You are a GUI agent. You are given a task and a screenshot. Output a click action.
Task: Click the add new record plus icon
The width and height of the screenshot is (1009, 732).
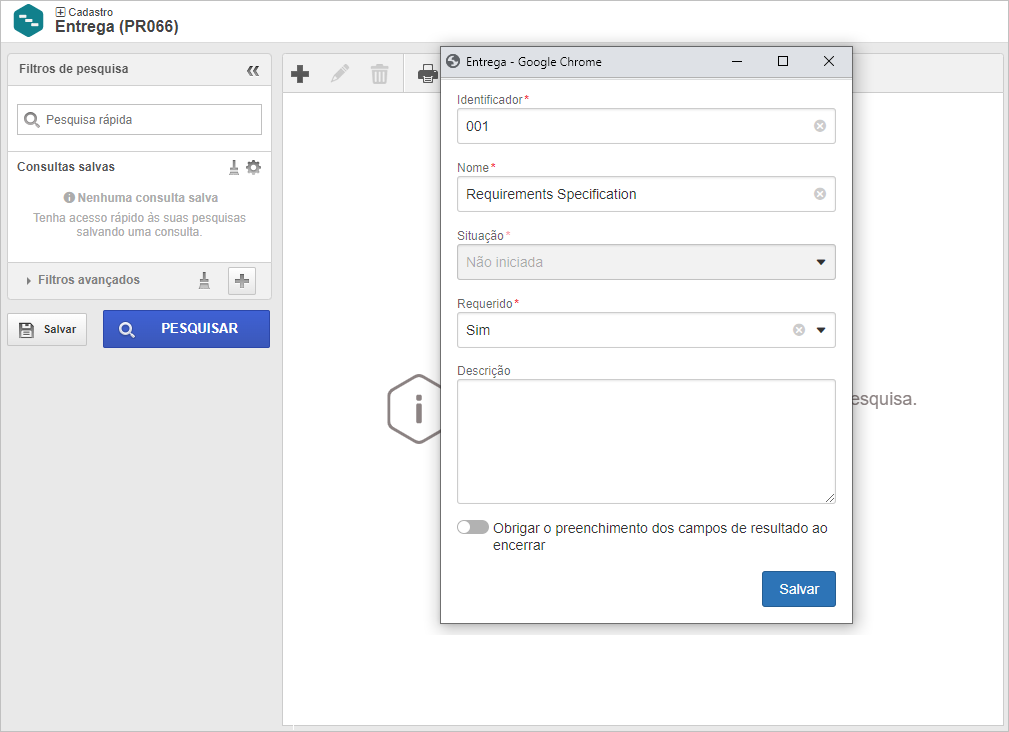[x=300, y=74]
